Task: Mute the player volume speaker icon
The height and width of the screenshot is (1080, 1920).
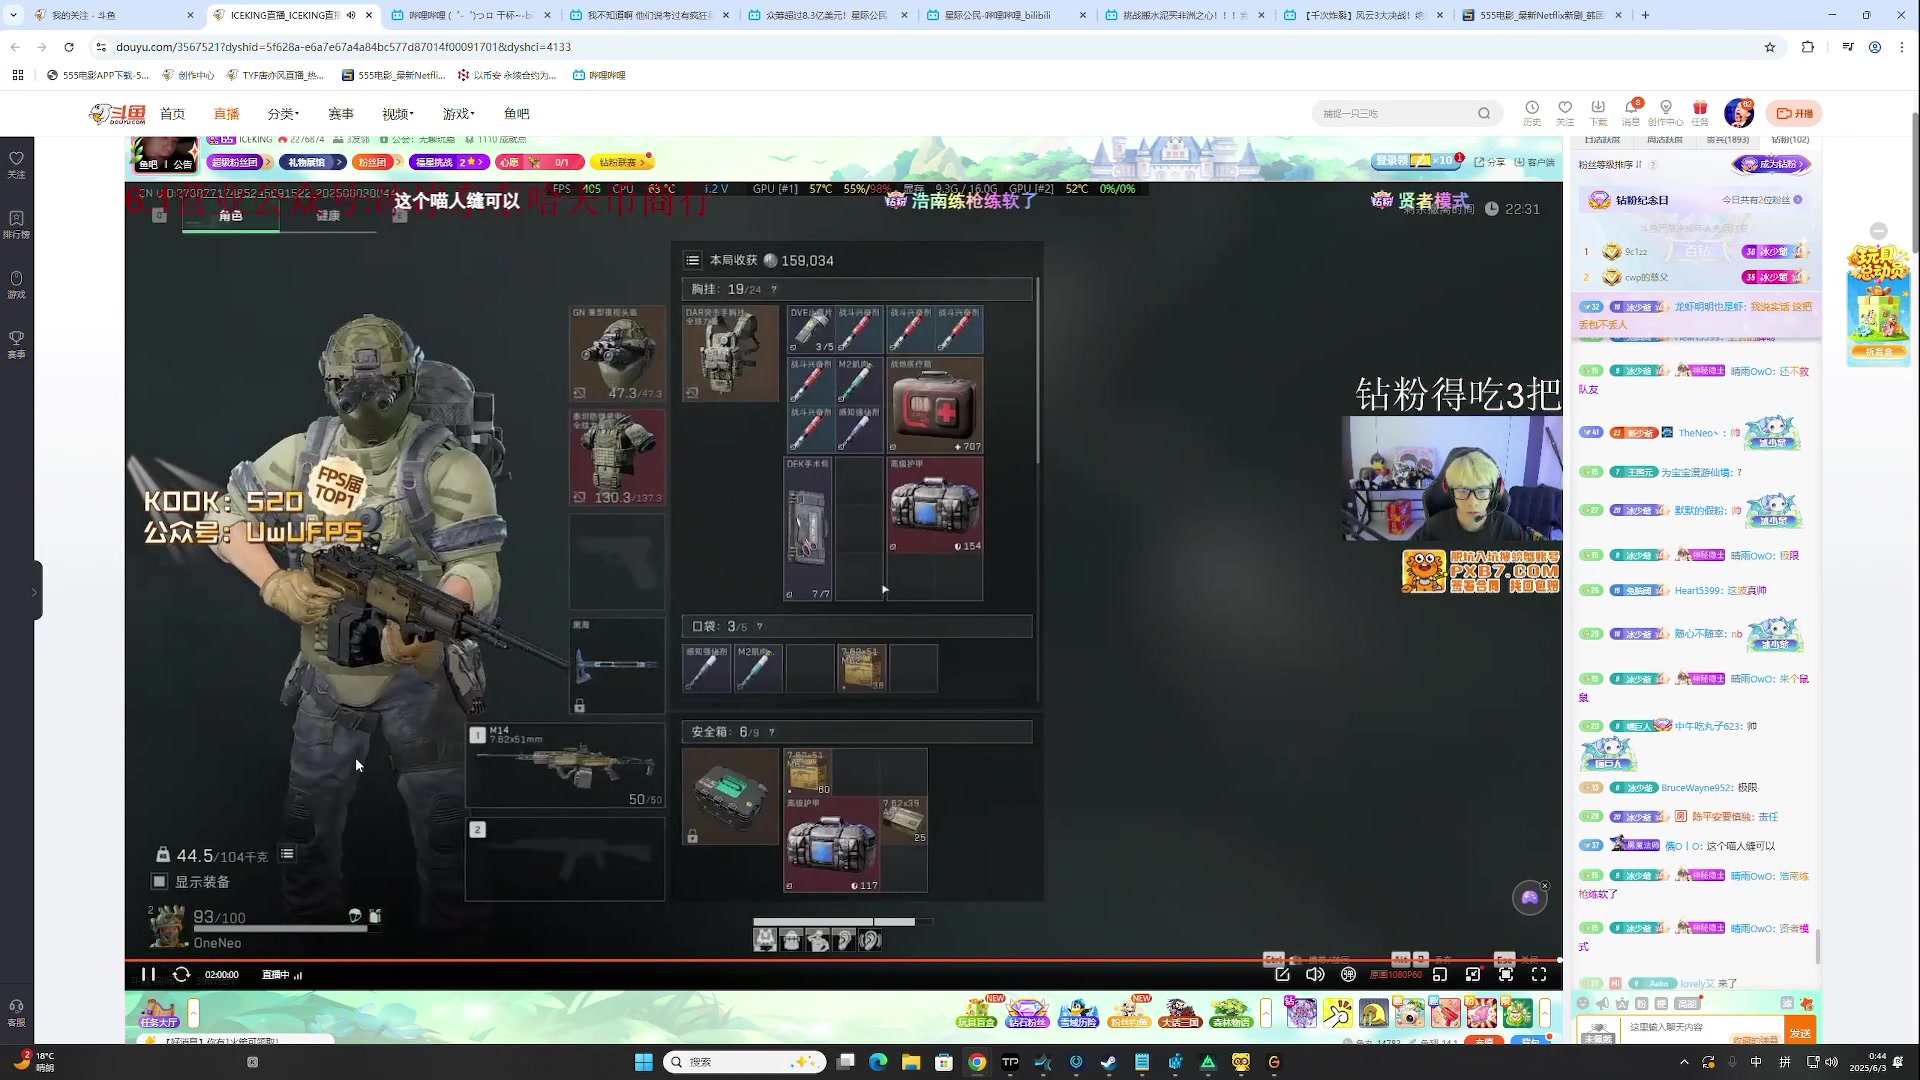Action: point(1315,974)
